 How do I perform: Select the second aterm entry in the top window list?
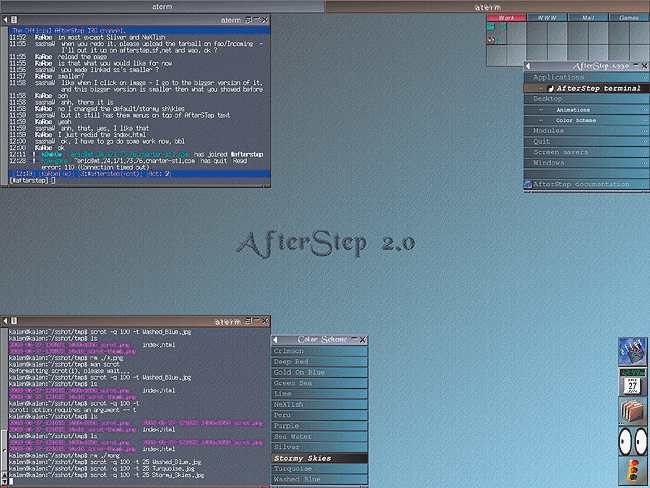coord(488,7)
